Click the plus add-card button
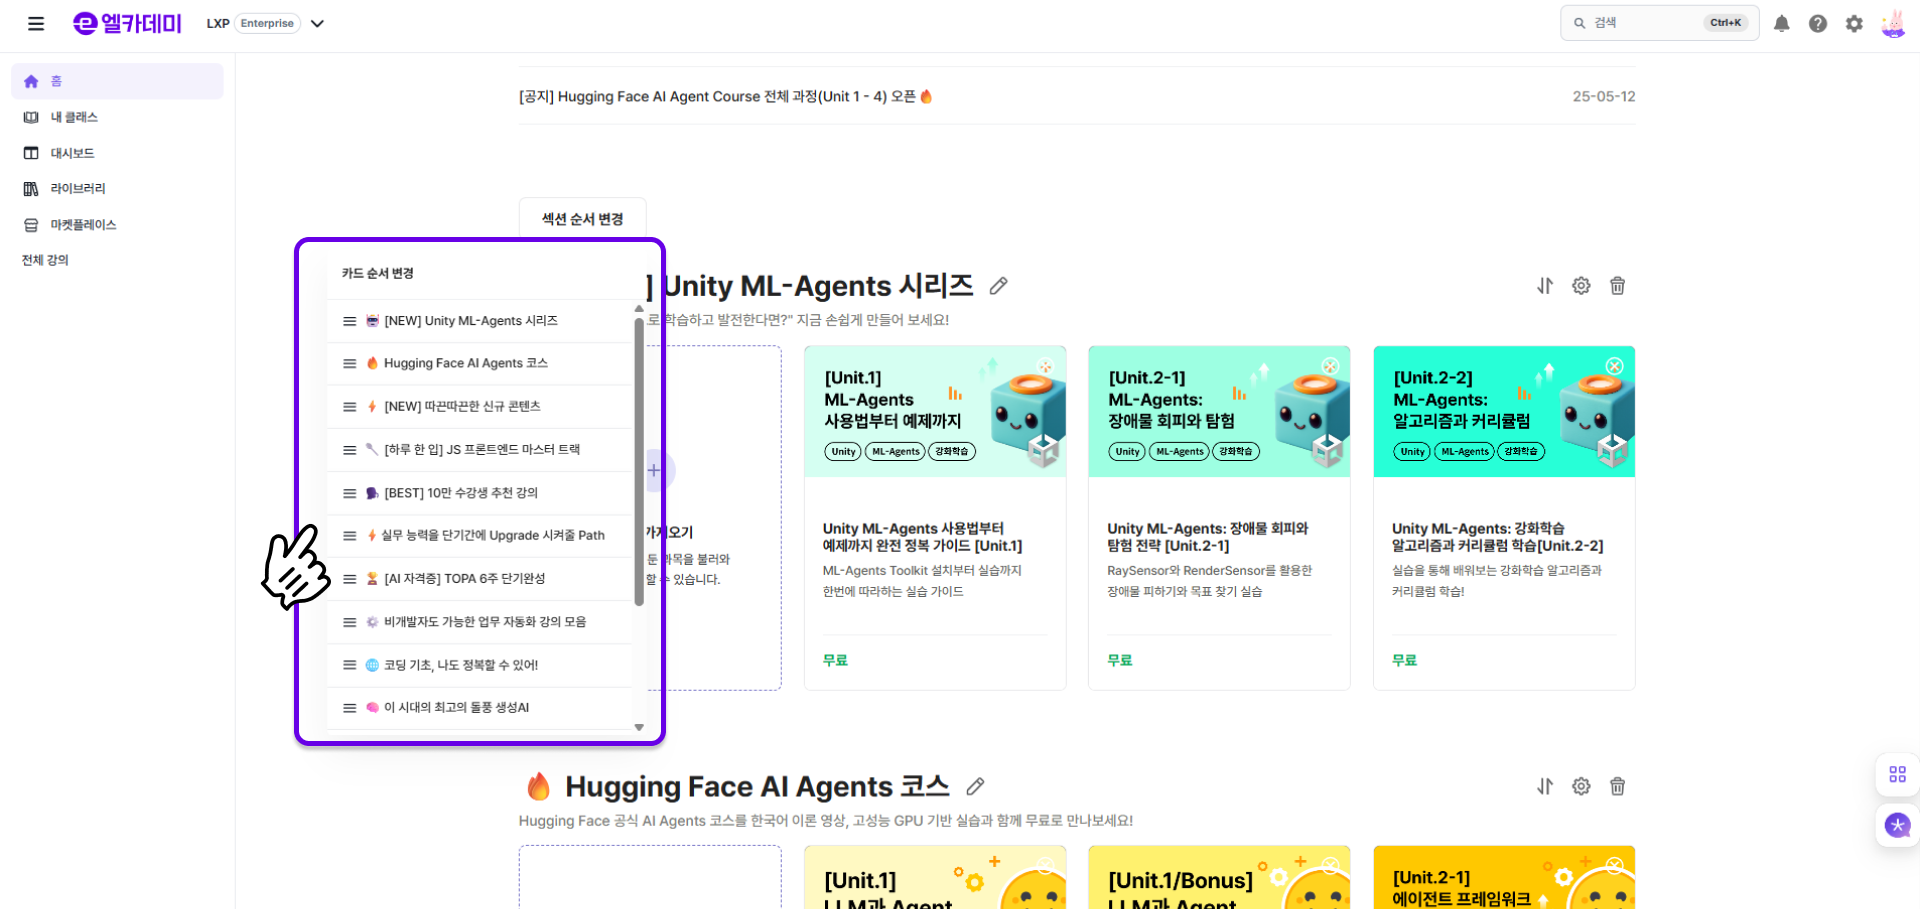This screenshot has height=912, width=1920. [x=655, y=470]
